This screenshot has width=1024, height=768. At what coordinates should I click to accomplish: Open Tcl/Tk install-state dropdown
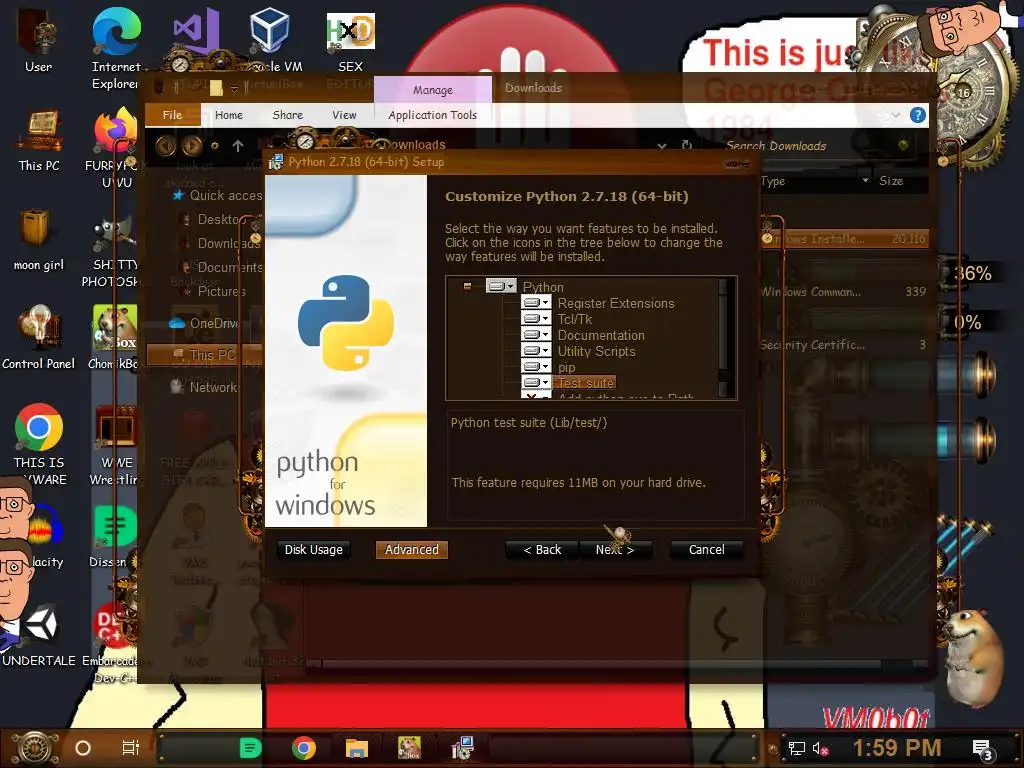pyautogui.click(x=536, y=319)
